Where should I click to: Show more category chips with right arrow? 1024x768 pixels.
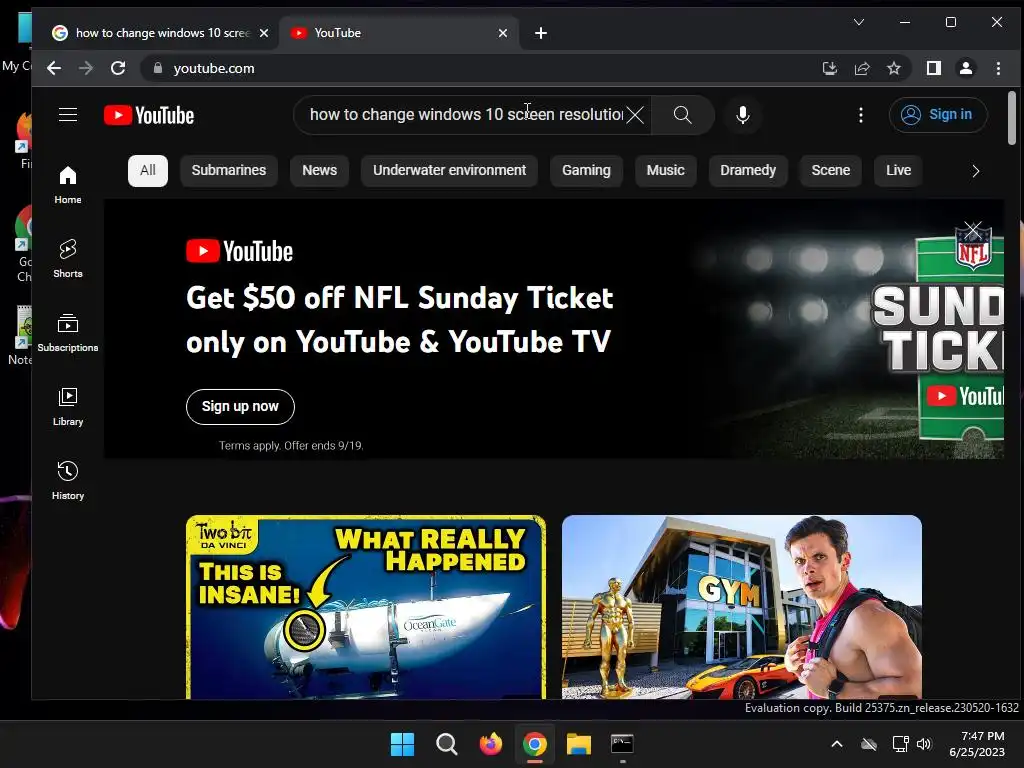pos(976,171)
